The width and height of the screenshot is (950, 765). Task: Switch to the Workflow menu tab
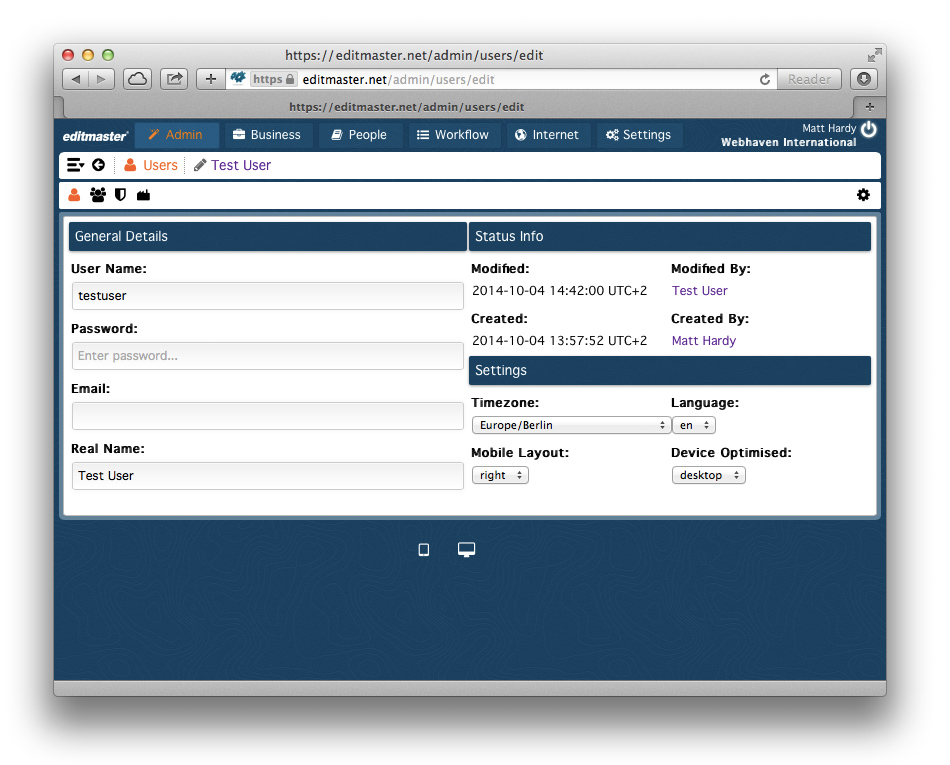point(453,135)
